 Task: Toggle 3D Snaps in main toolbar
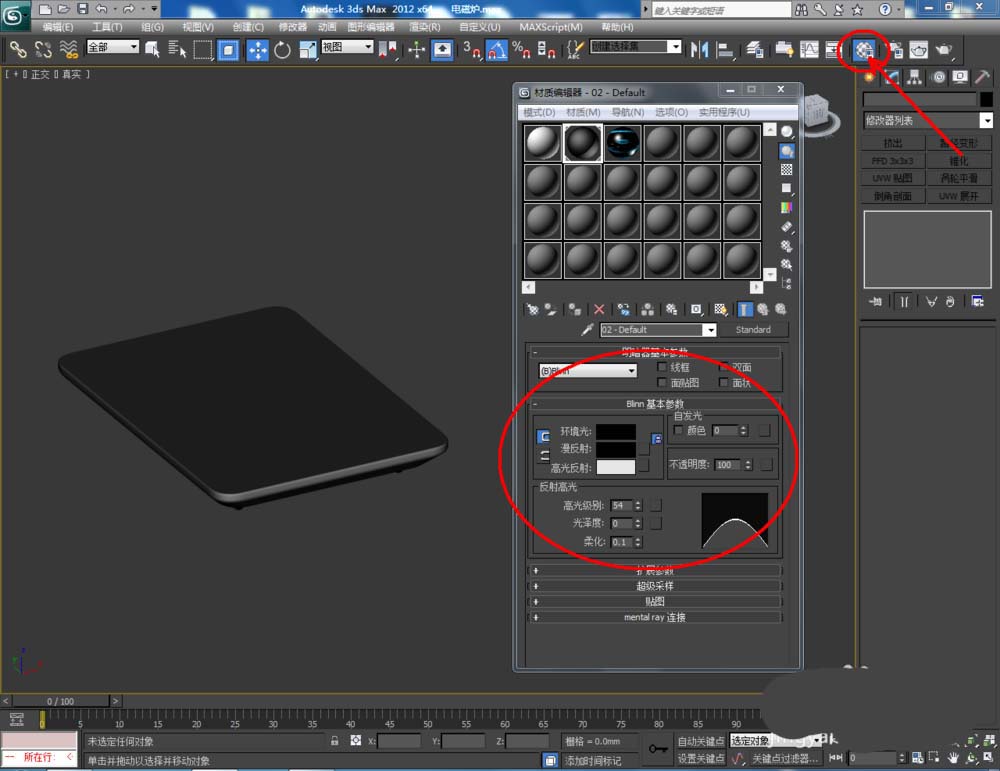pyautogui.click(x=471, y=50)
